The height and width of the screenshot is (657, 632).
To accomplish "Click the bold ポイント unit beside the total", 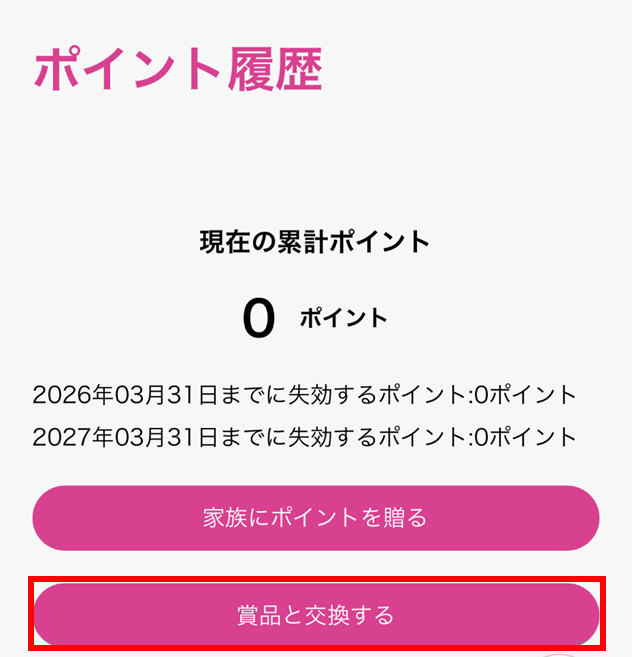I will [343, 319].
